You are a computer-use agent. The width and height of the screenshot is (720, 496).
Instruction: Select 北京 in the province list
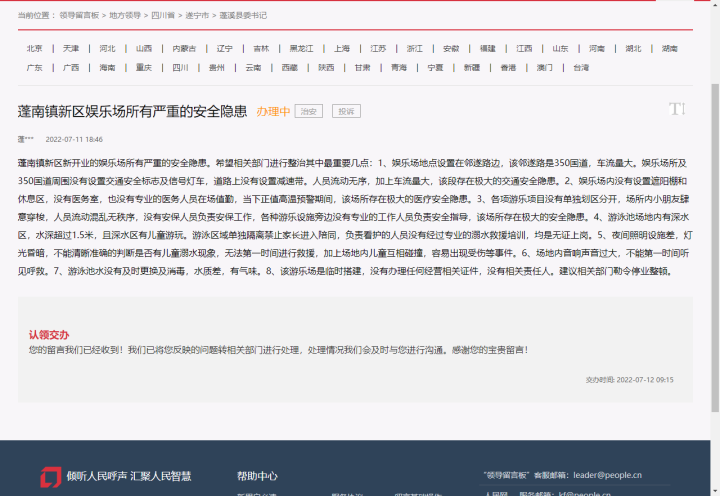click(34, 48)
